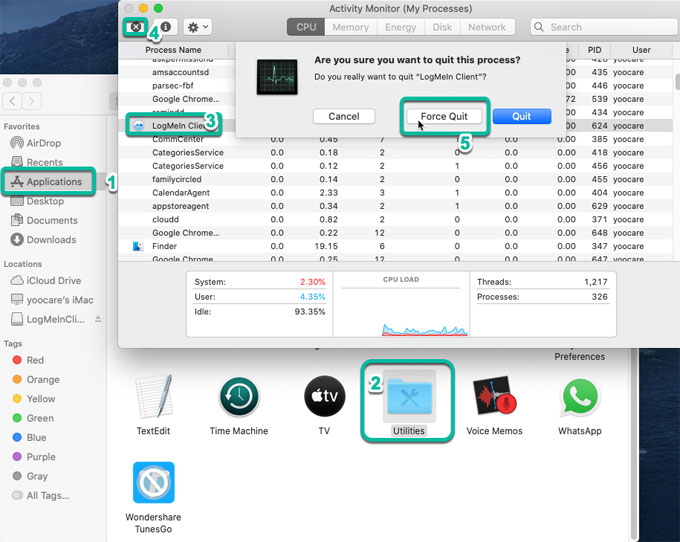
Task: Open the WhatsApp application icon
Action: pyautogui.click(x=579, y=398)
